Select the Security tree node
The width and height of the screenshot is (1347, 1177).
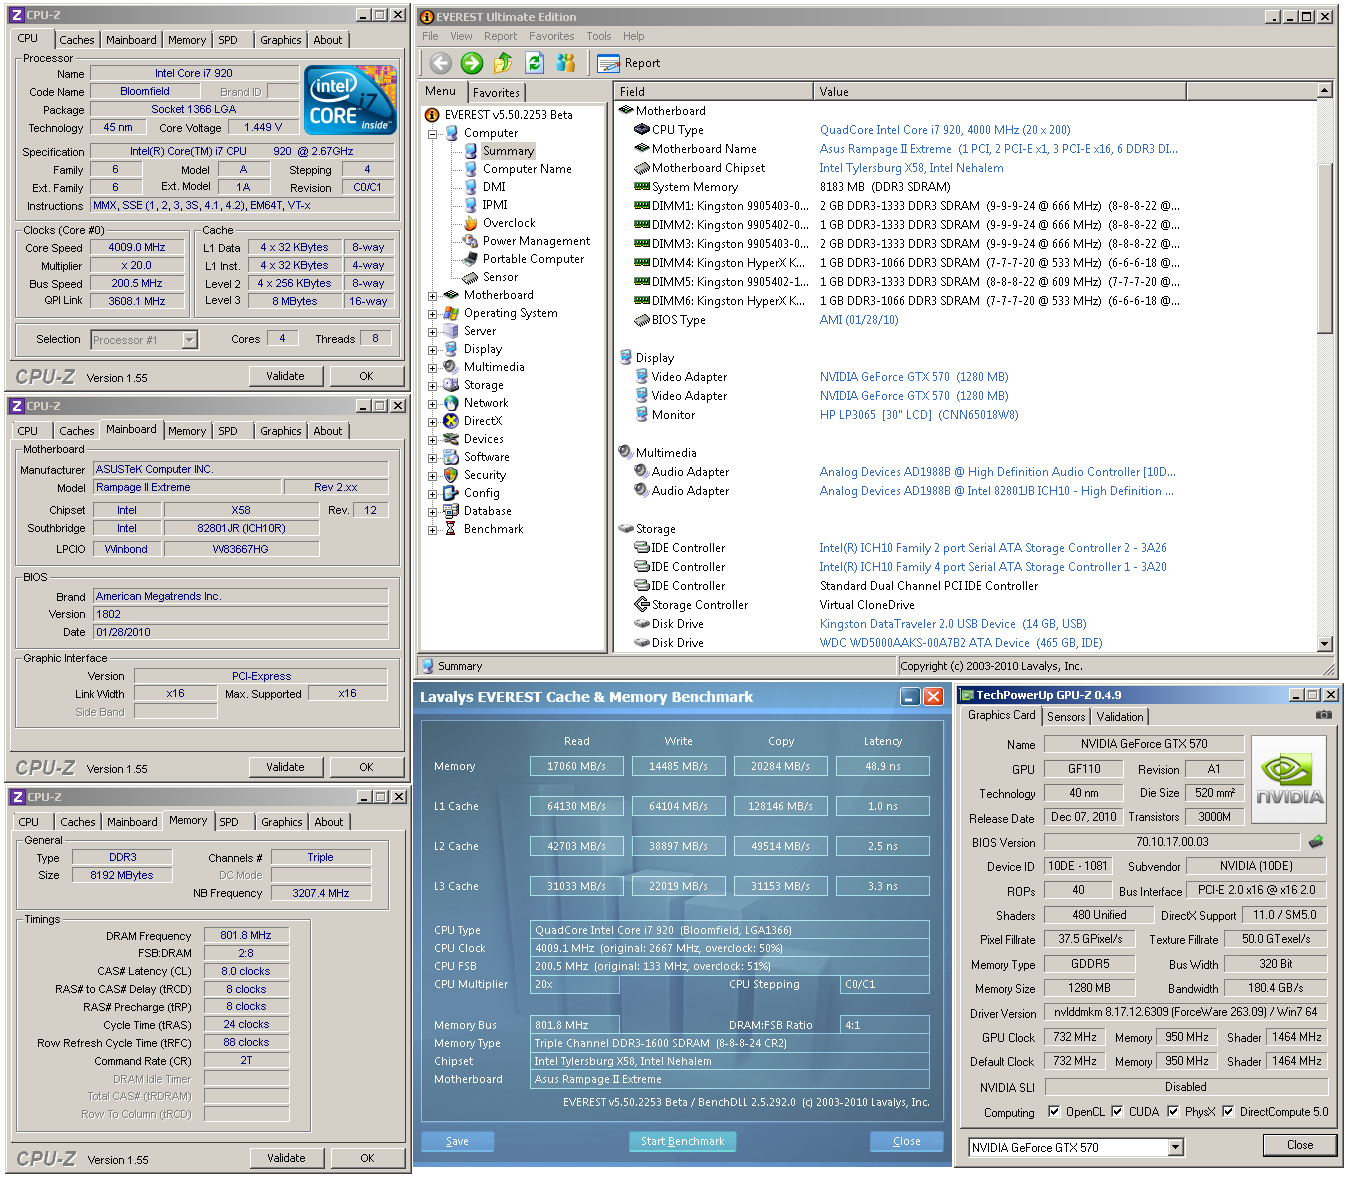click(485, 475)
